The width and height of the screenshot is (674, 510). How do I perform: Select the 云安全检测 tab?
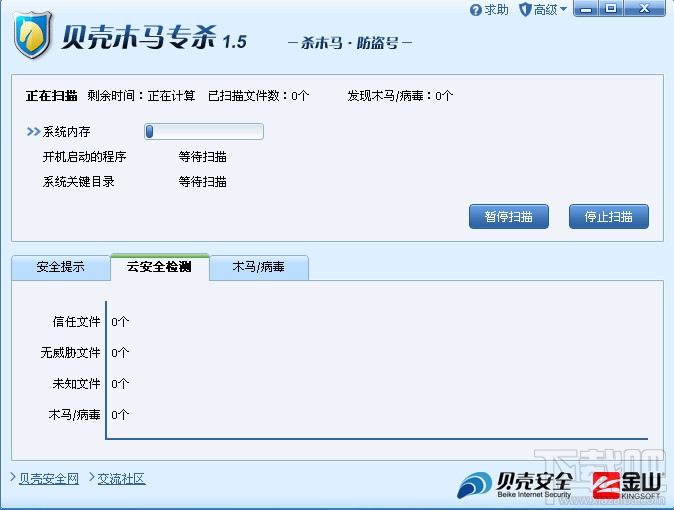point(159,267)
